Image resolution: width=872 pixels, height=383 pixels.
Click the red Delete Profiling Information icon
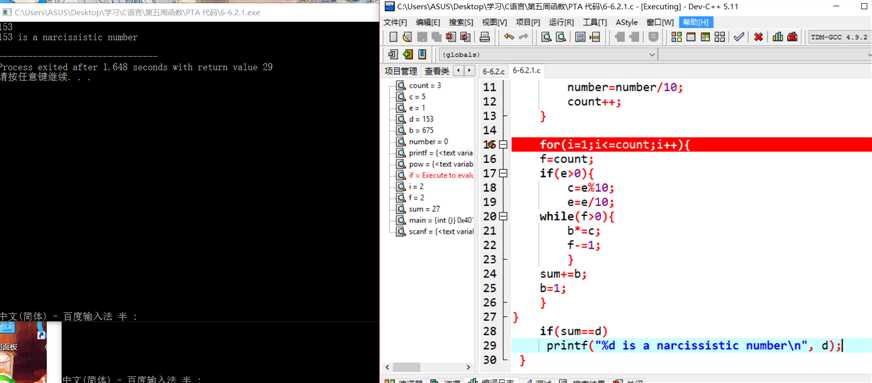(792, 37)
